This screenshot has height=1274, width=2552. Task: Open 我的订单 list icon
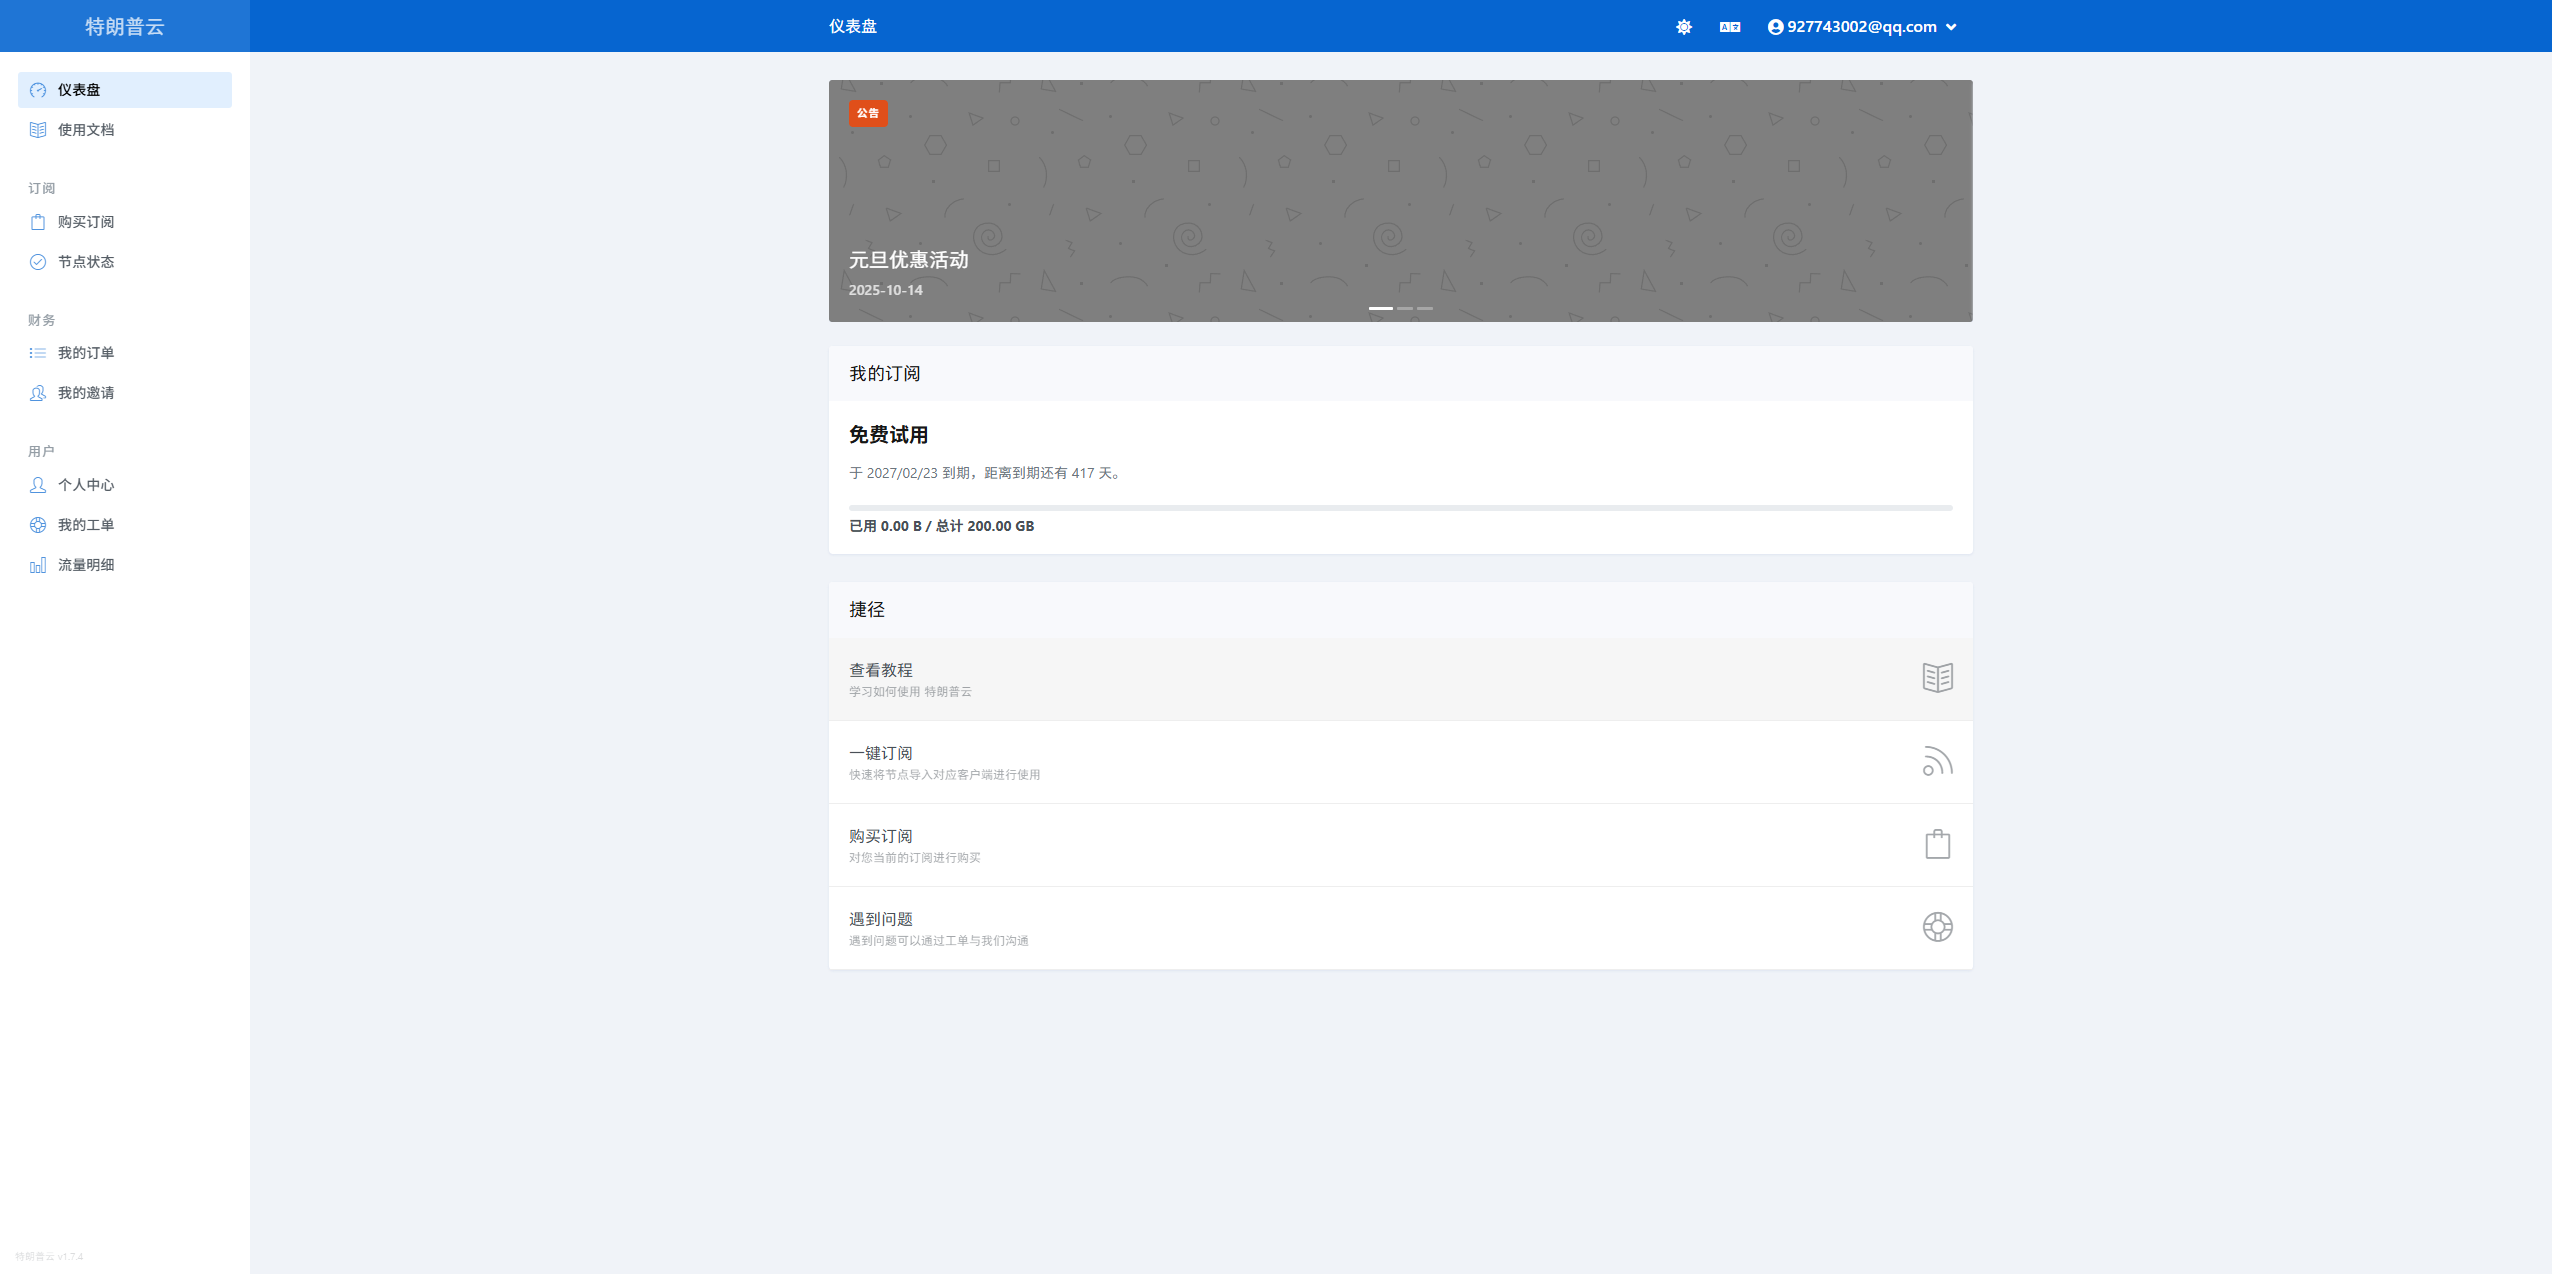pyautogui.click(x=38, y=353)
